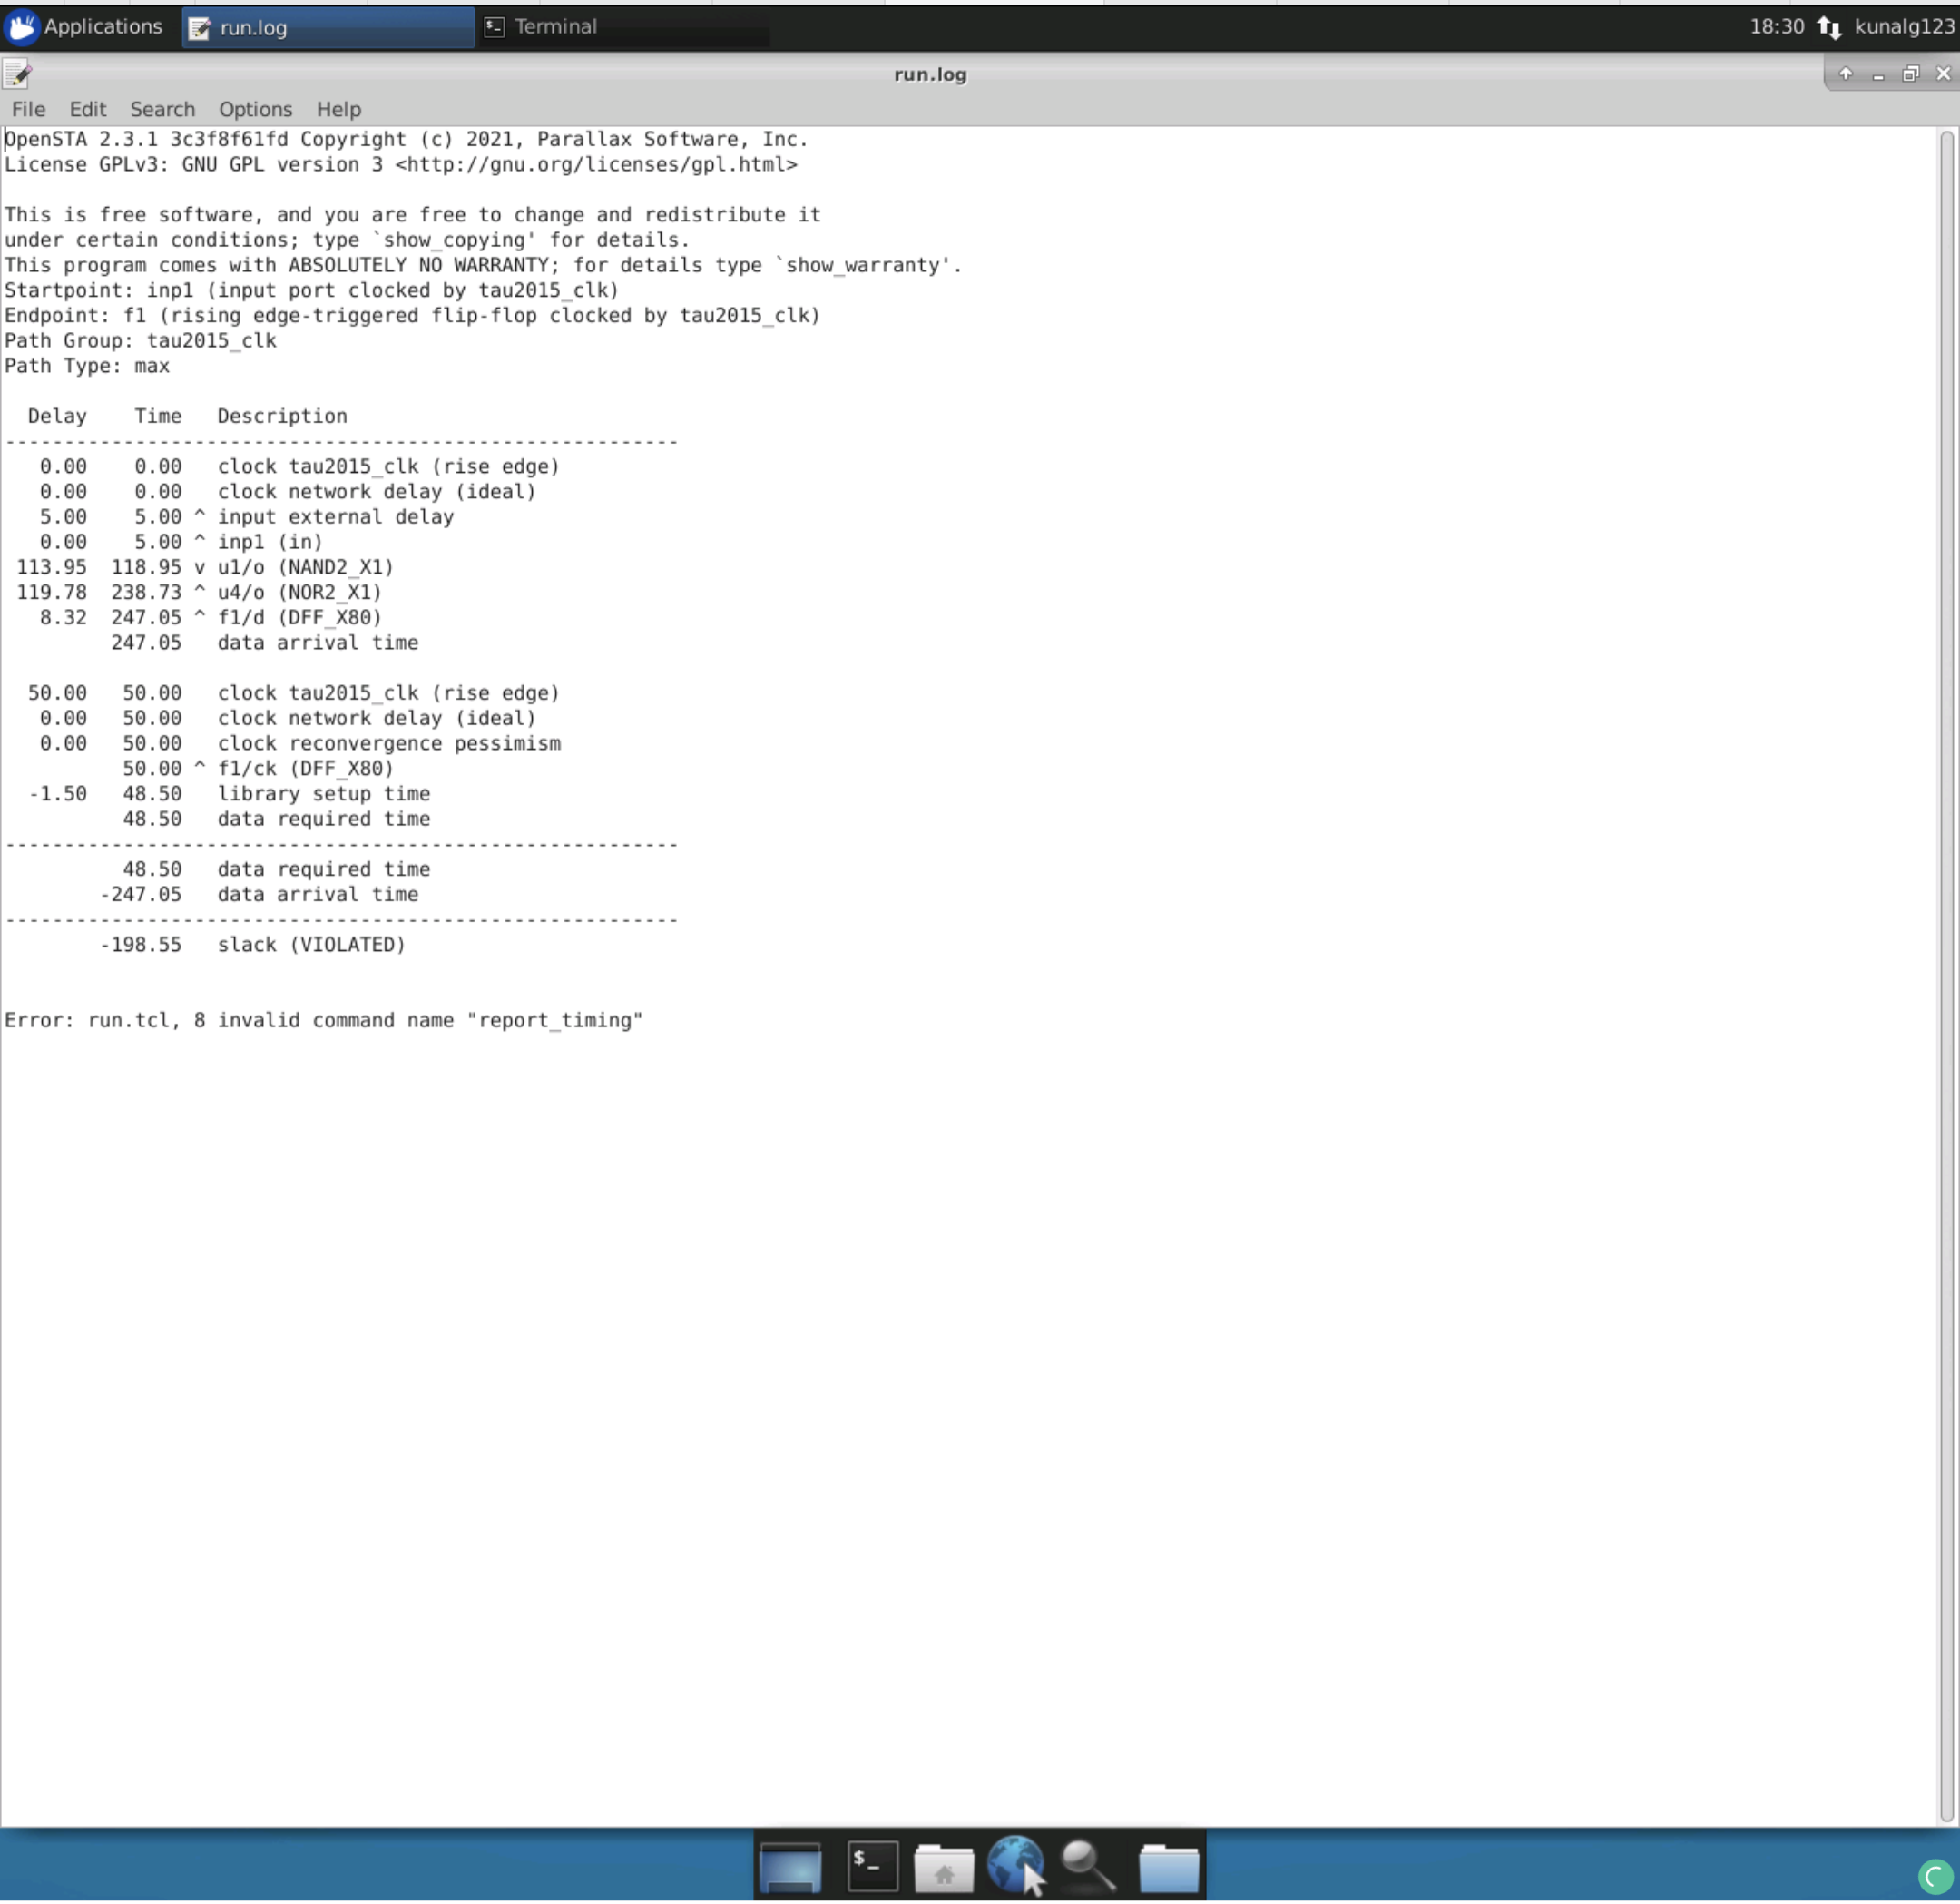The width and height of the screenshot is (1960, 1904).
Task: Open the Search menu
Action: [x=162, y=109]
